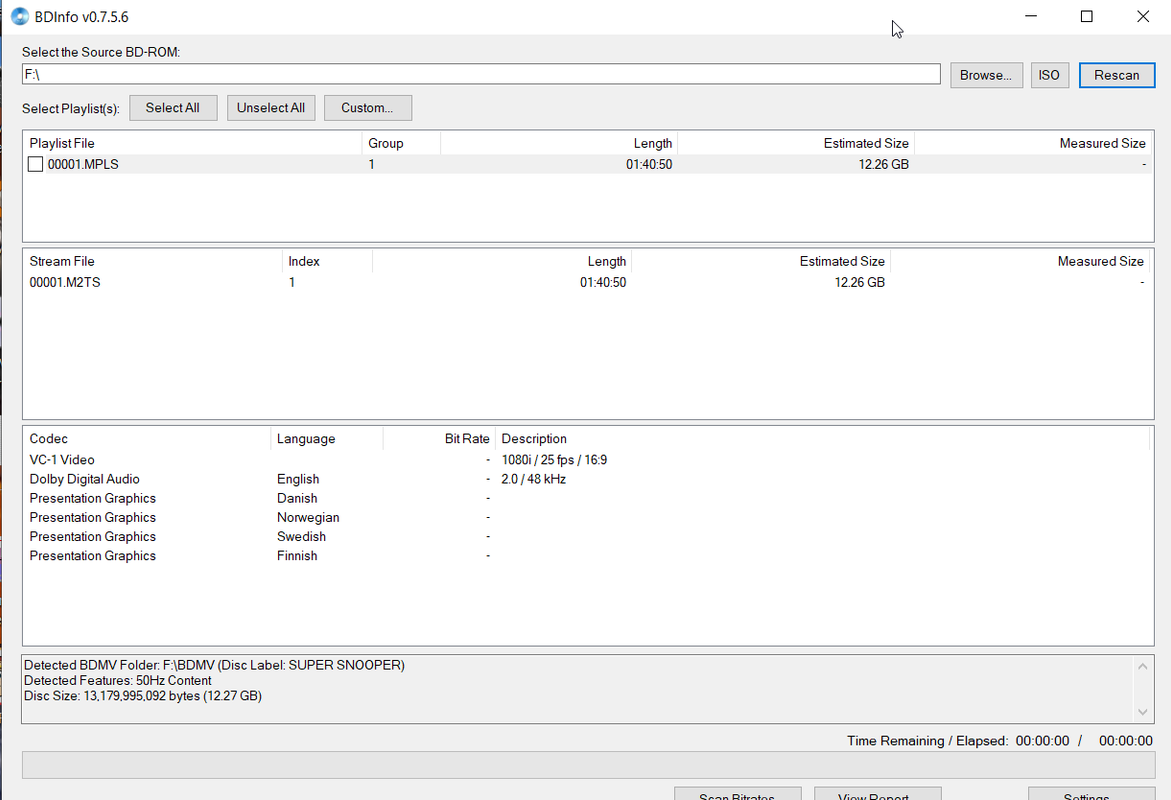This screenshot has width=1171, height=800.
Task: Select the Danish Presentation Graphics row
Action: [x=587, y=498]
